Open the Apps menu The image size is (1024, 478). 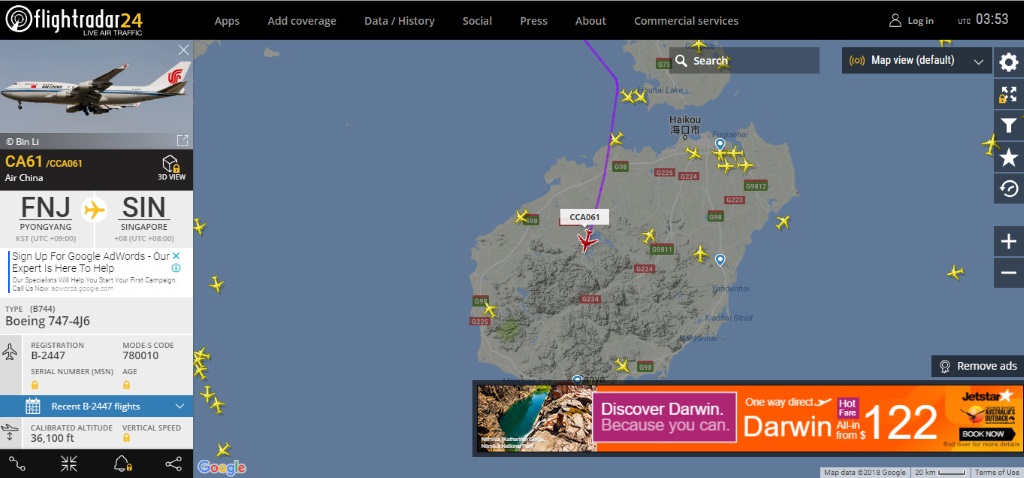227,21
